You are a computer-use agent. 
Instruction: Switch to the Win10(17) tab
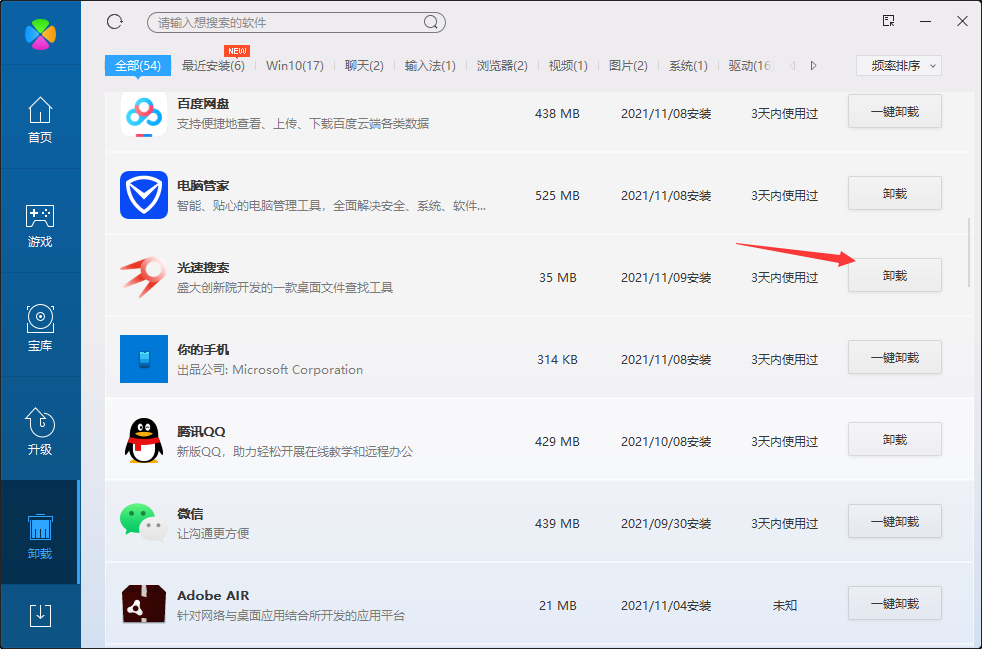click(x=294, y=66)
